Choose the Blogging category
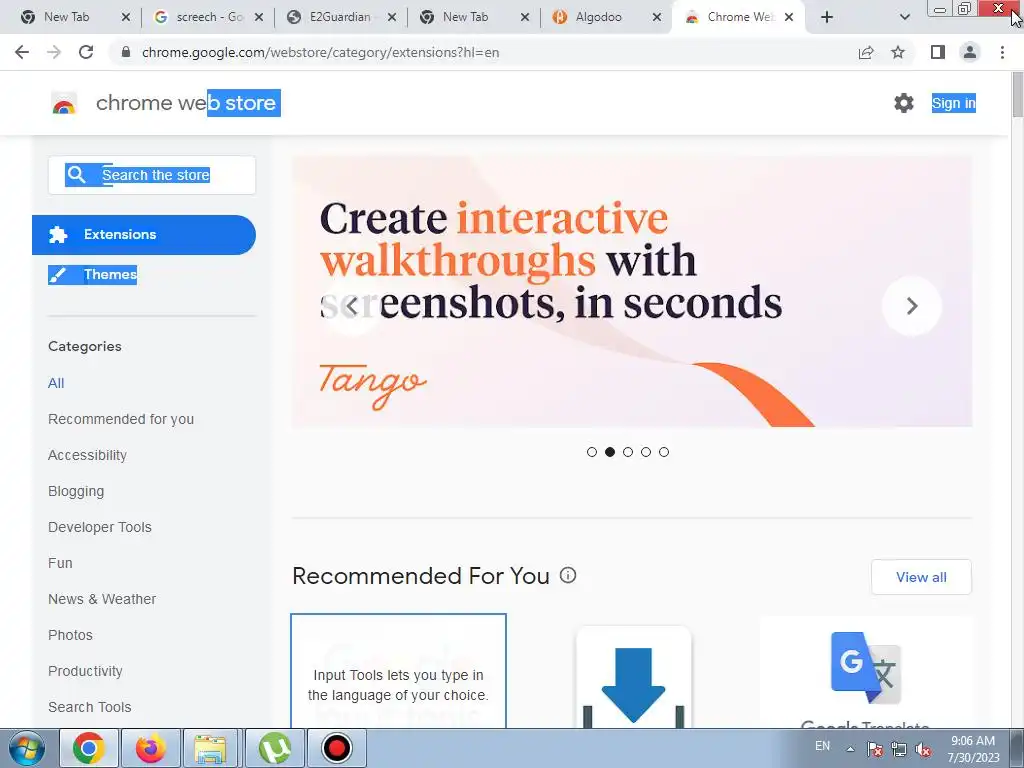Viewport: 1024px width, 768px height. (x=76, y=490)
